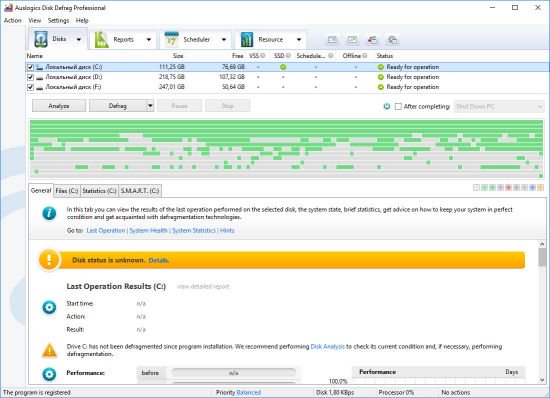
Task: Open the Shut Down PC combo box
Action: pos(499,106)
